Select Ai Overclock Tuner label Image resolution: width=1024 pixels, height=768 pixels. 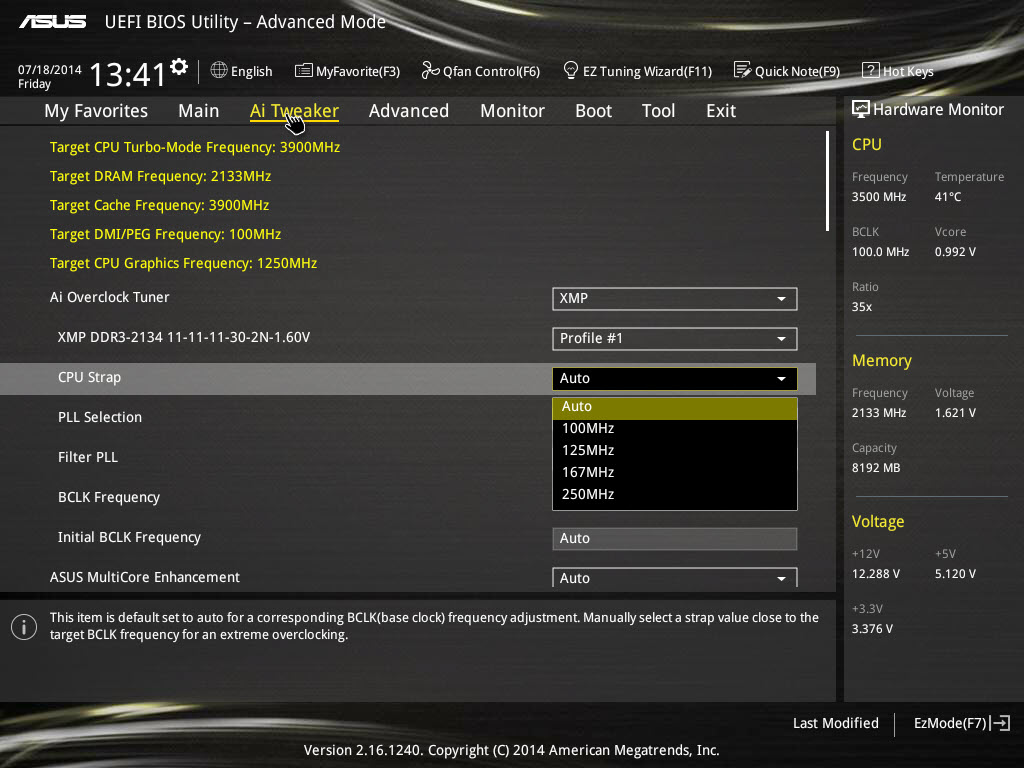pos(110,297)
